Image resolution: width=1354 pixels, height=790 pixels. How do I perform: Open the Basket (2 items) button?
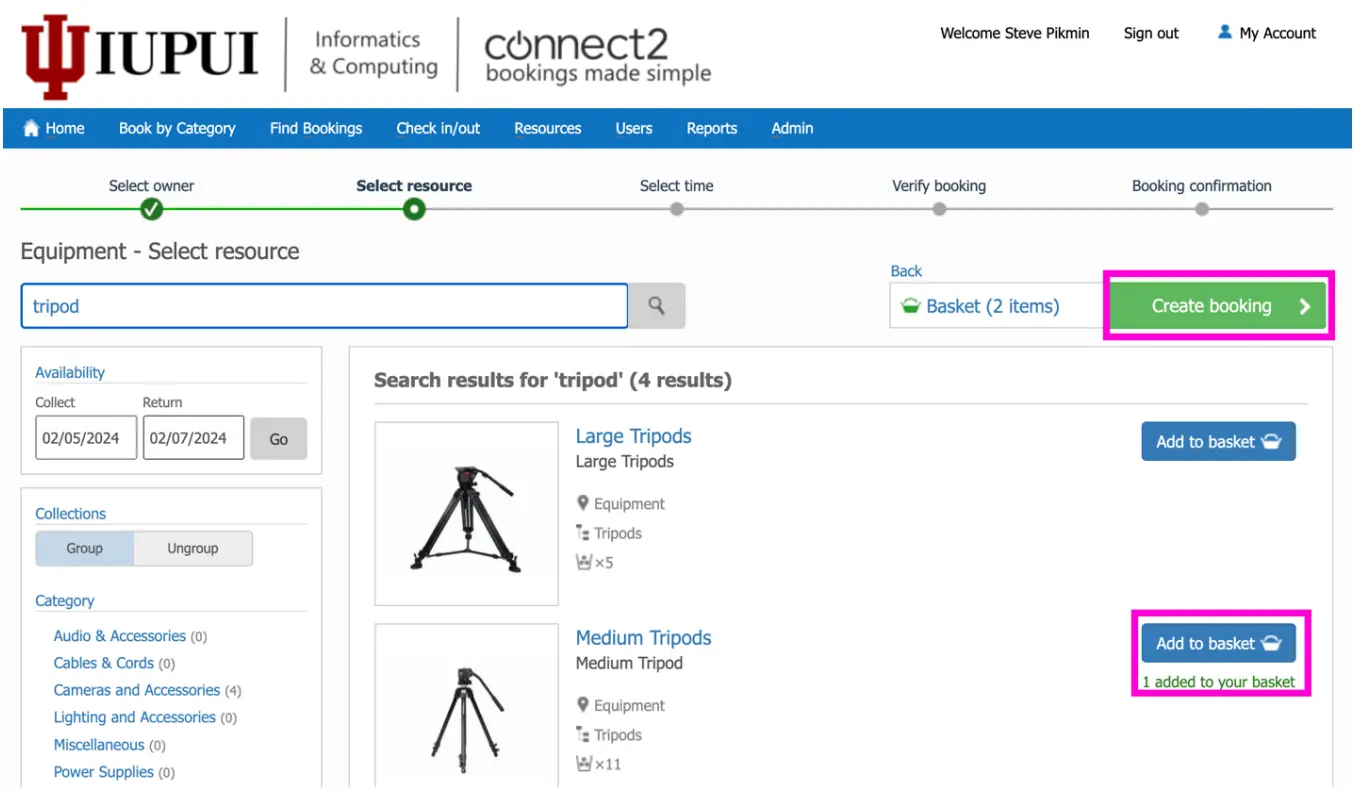tap(997, 306)
